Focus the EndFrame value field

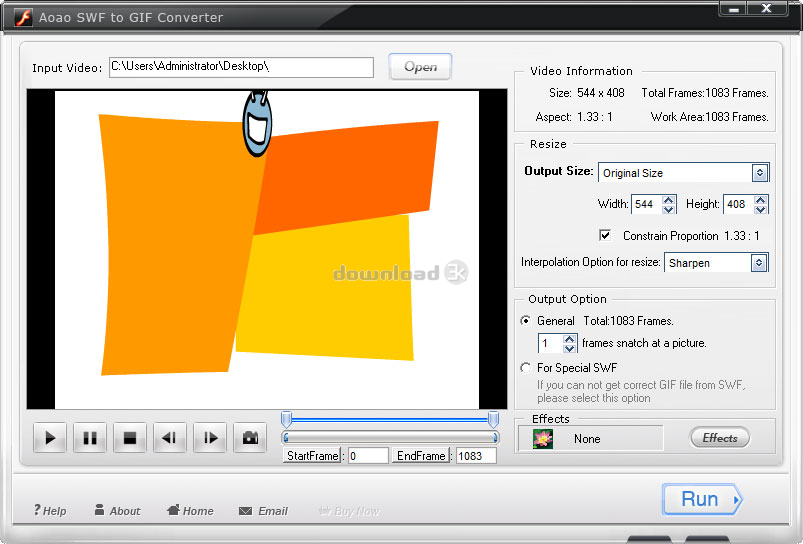(476, 455)
